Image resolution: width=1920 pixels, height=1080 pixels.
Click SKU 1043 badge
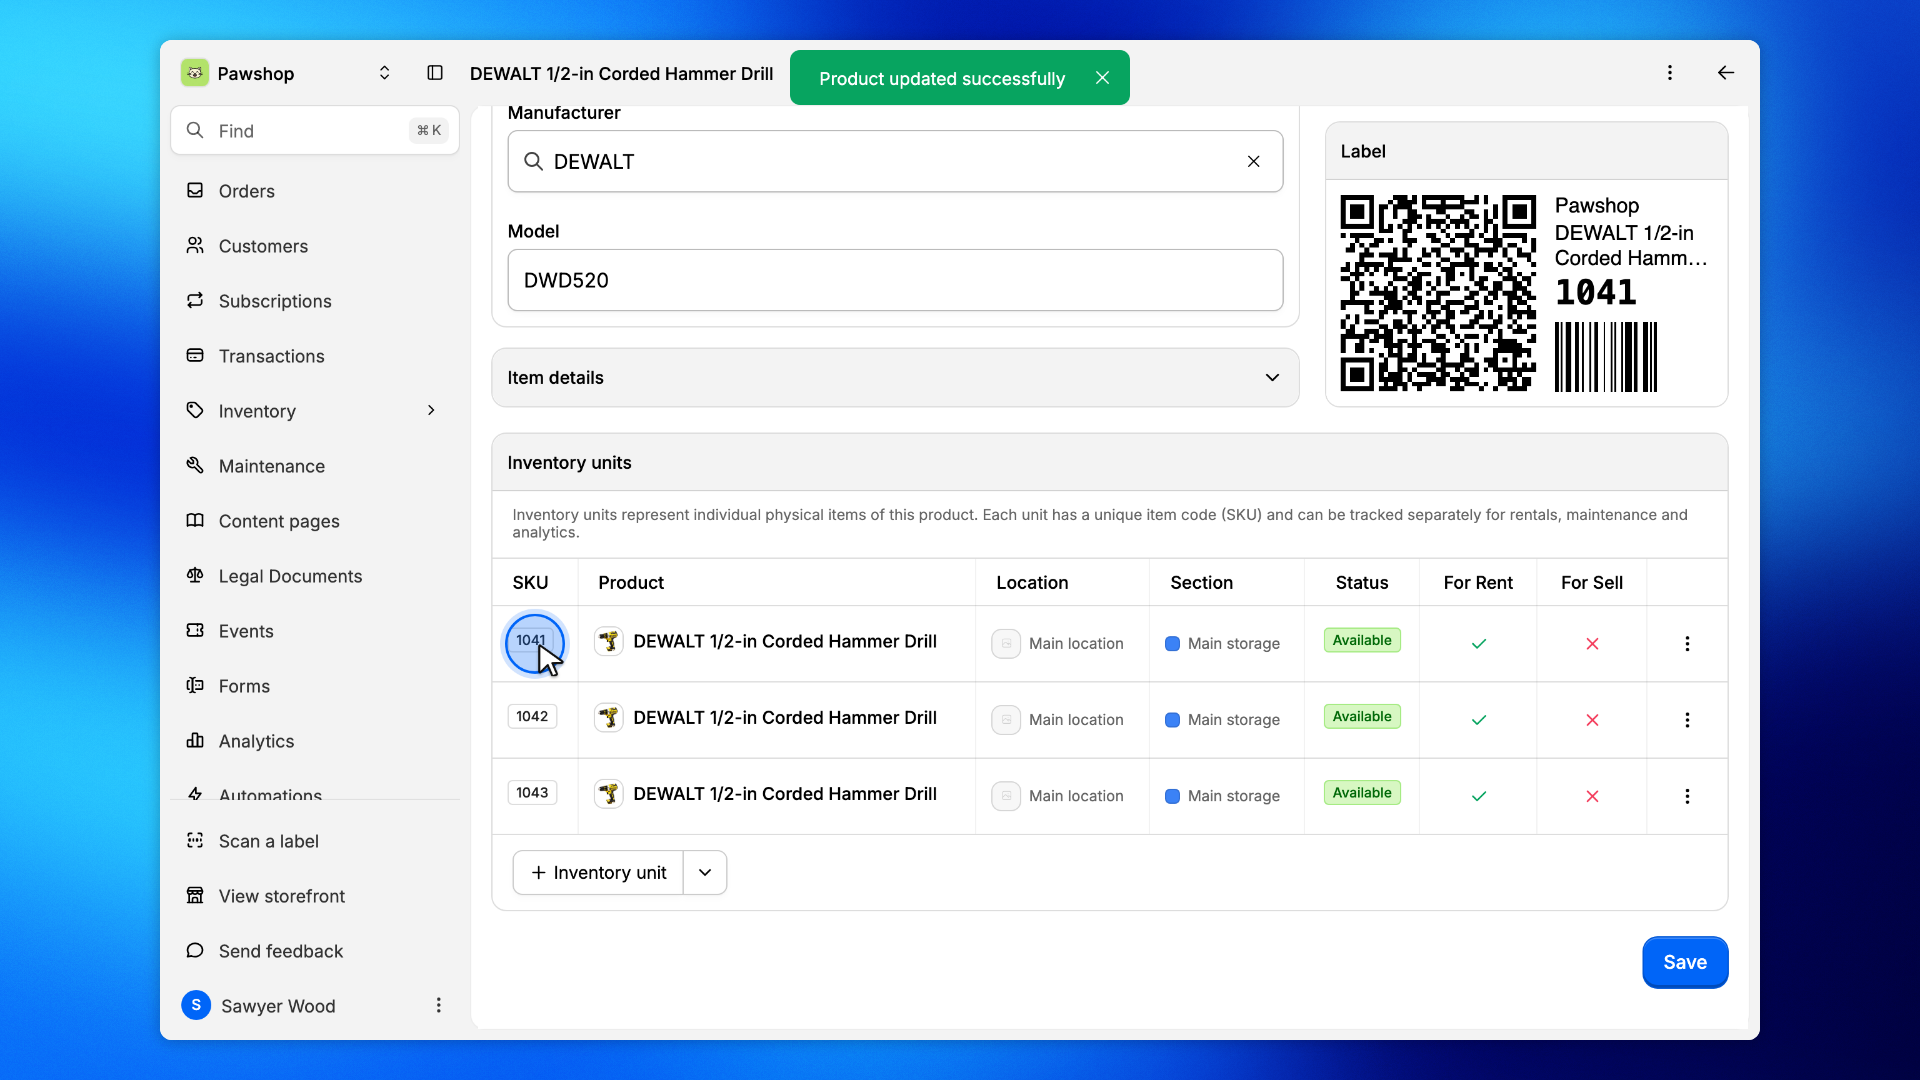tap(532, 793)
